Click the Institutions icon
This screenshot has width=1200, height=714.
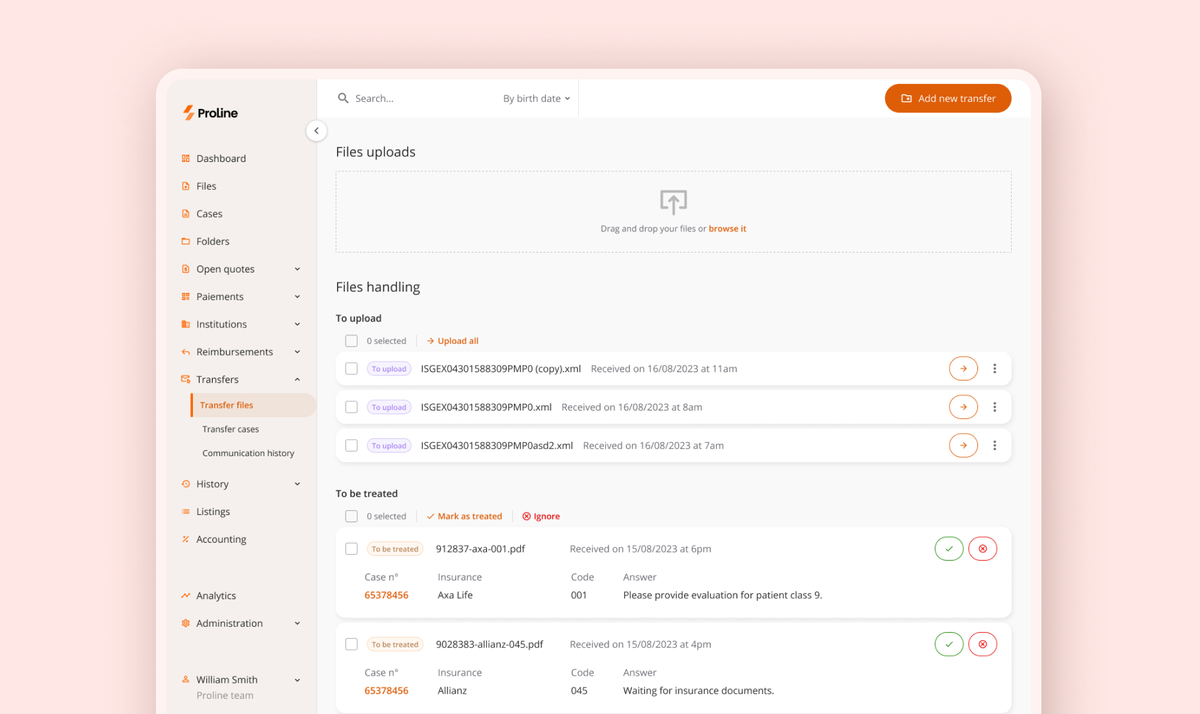(185, 324)
